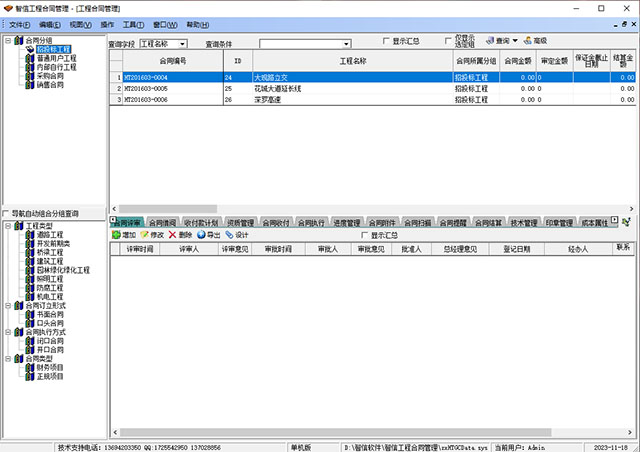Select contract row MT201603-0005
This screenshot has width=640, height=452.
(372, 89)
